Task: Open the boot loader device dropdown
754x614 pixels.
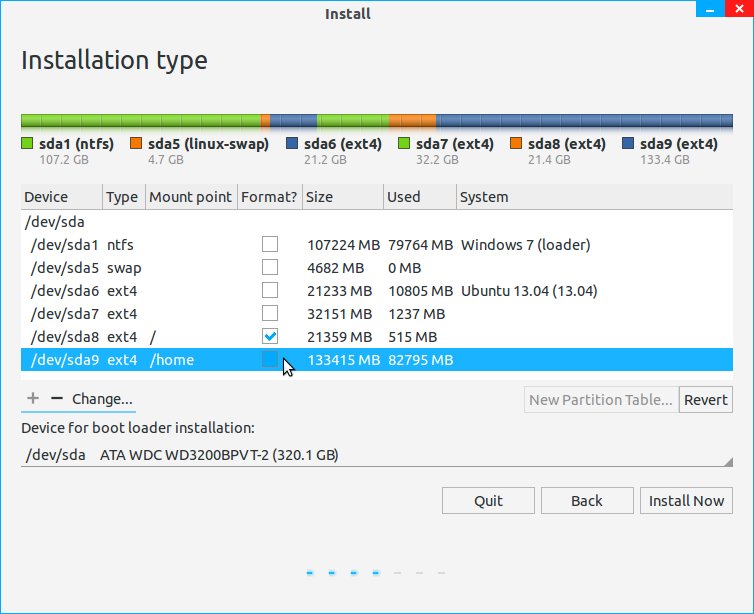Action: click(377, 455)
